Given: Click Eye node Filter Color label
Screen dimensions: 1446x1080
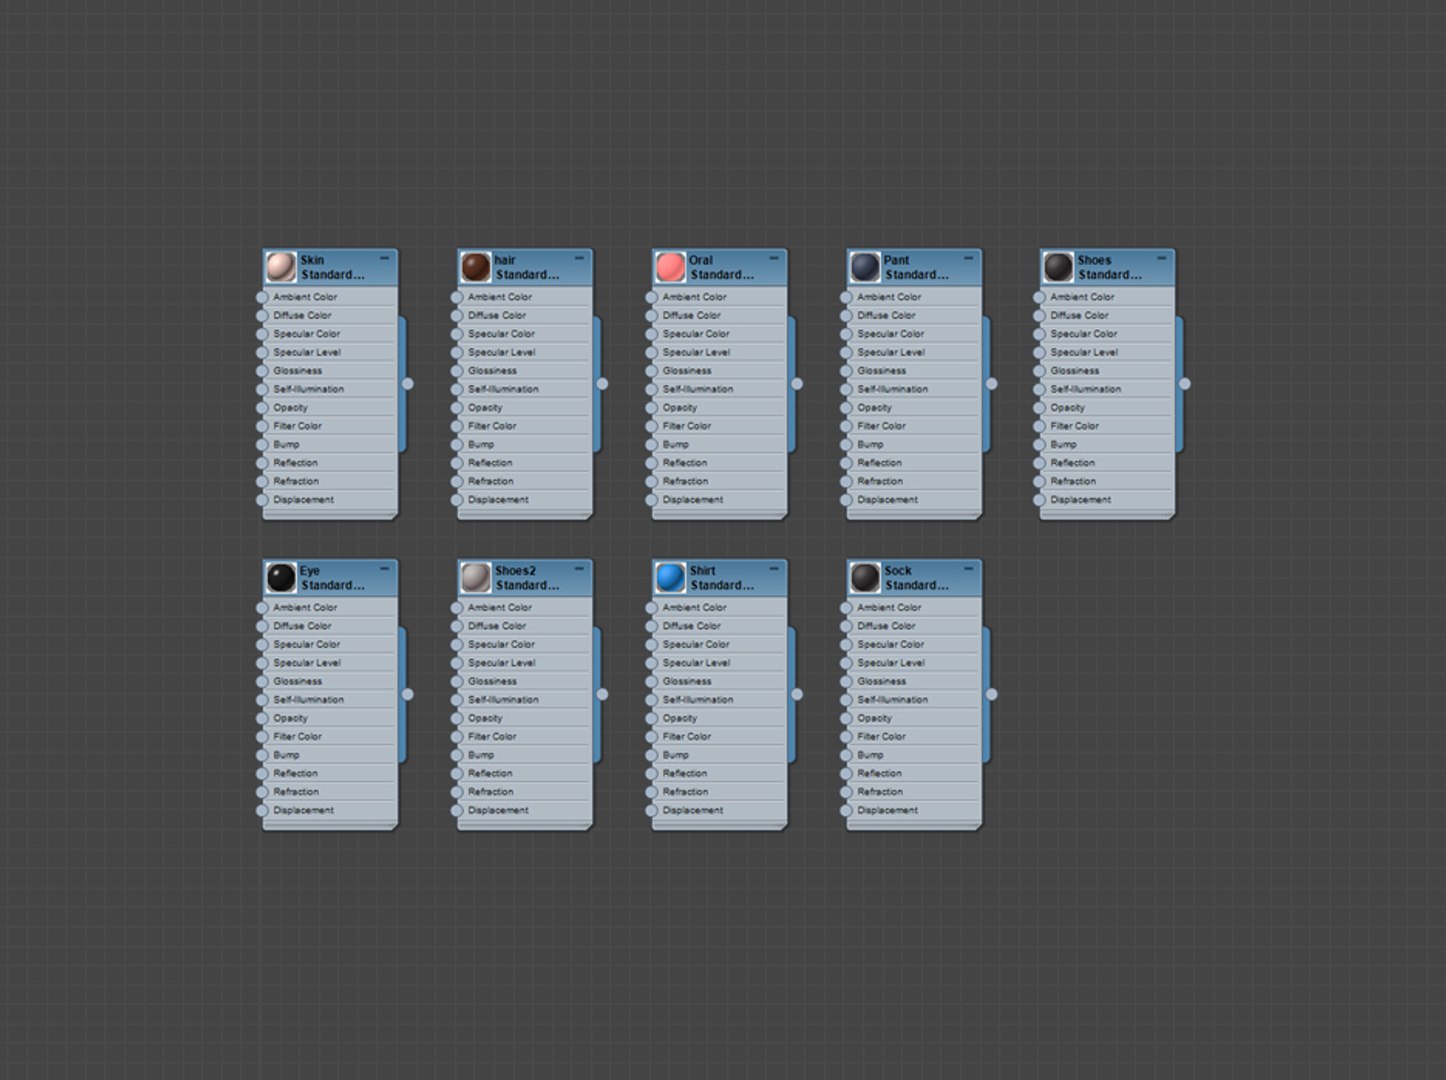Looking at the screenshot, I should point(298,737).
